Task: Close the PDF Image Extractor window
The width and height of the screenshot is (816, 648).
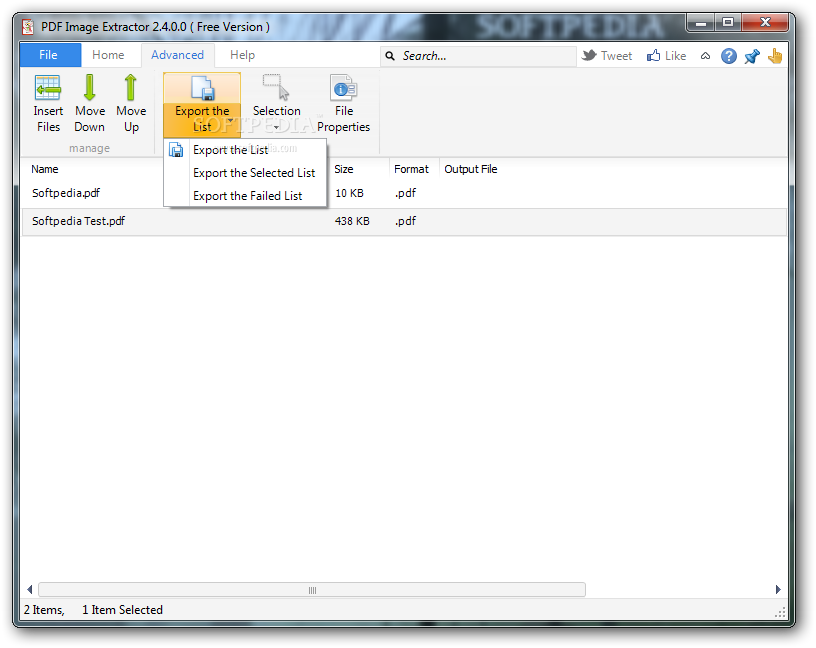Action: (x=765, y=23)
